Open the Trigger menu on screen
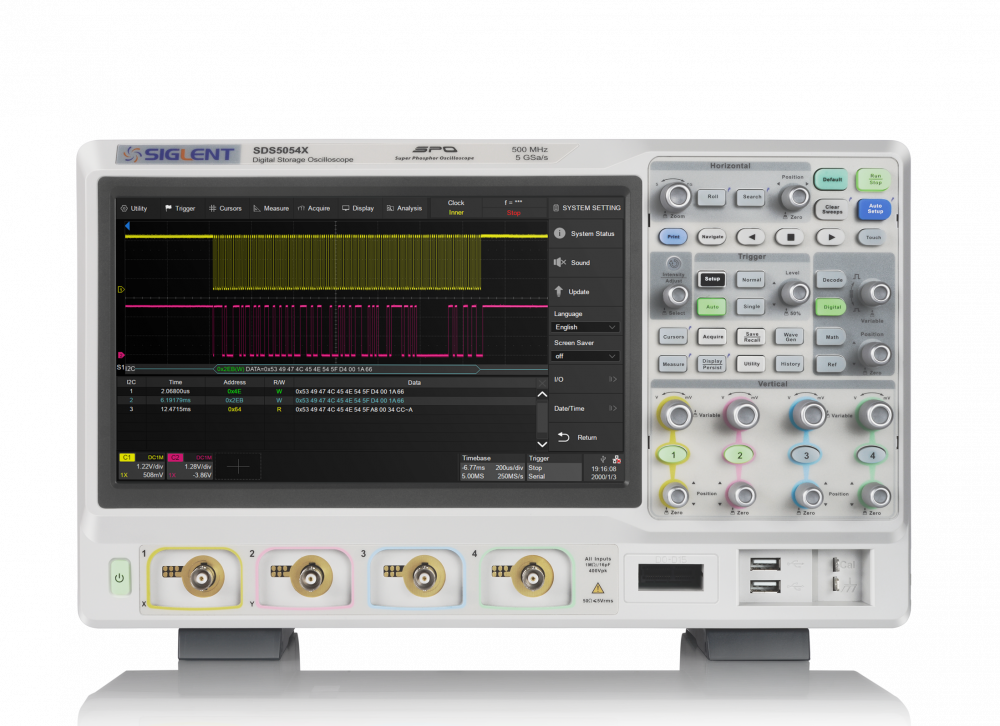This screenshot has width=1000, height=726. pos(180,208)
